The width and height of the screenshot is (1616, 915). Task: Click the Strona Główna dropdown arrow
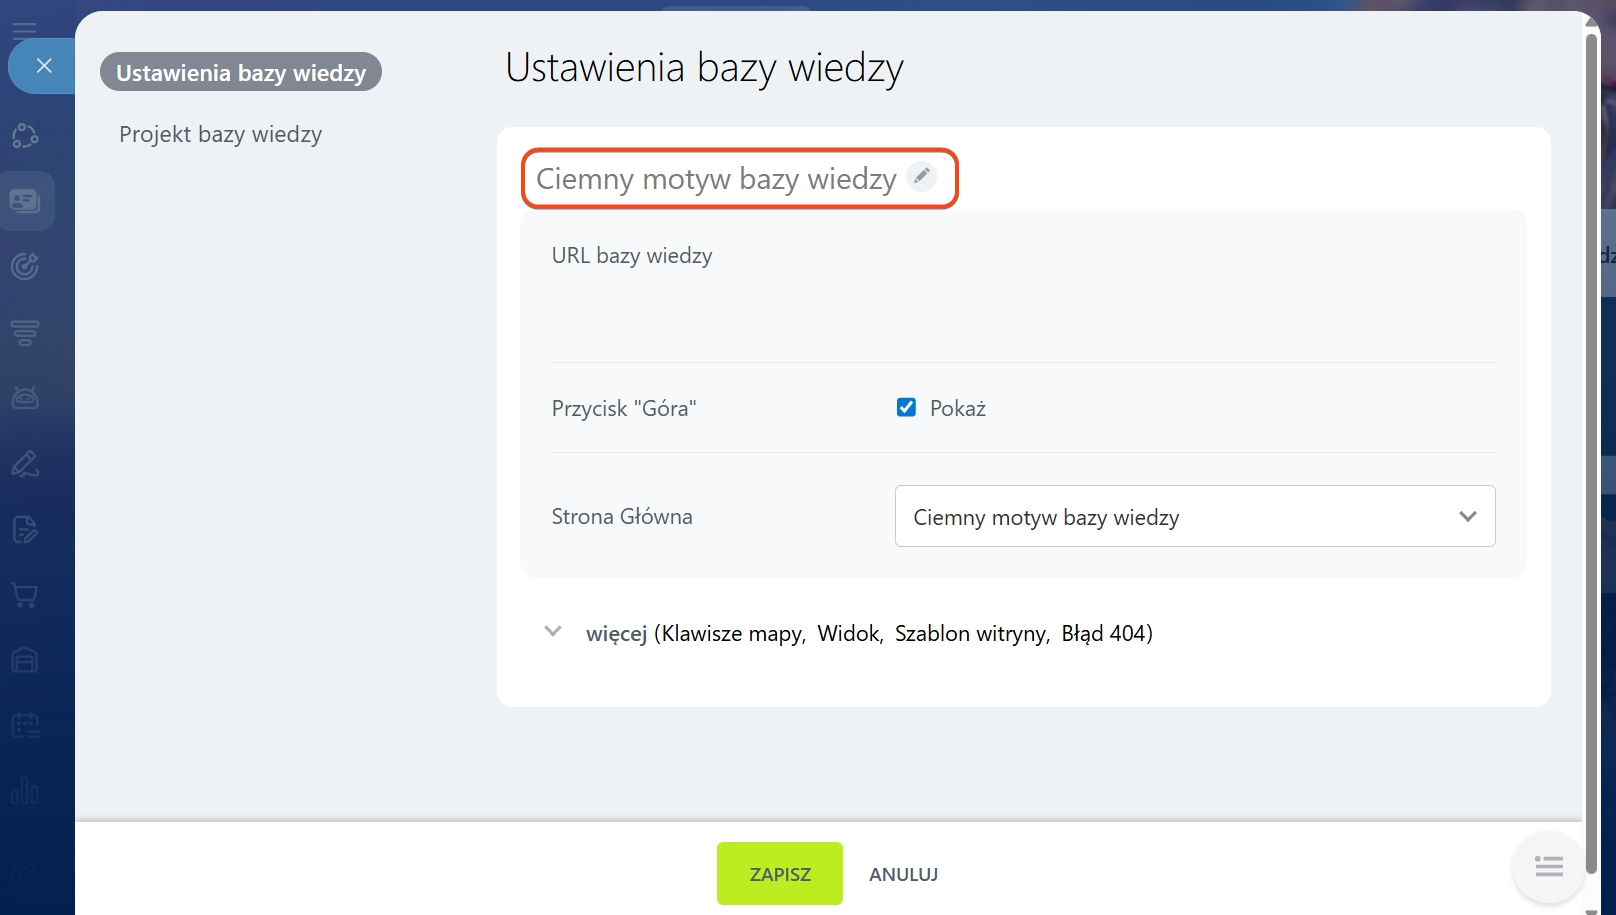click(1467, 516)
